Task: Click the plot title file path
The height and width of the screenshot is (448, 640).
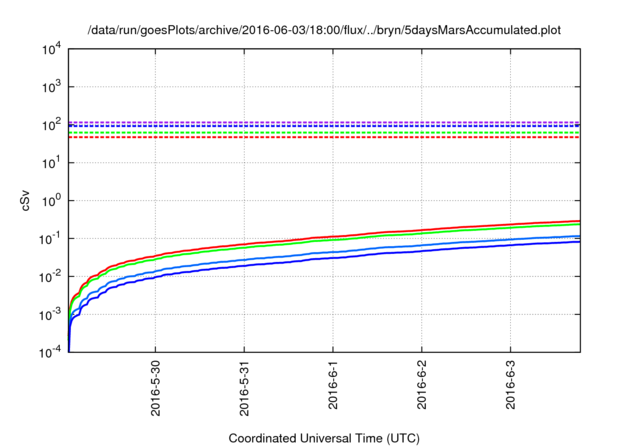Action: point(325,30)
